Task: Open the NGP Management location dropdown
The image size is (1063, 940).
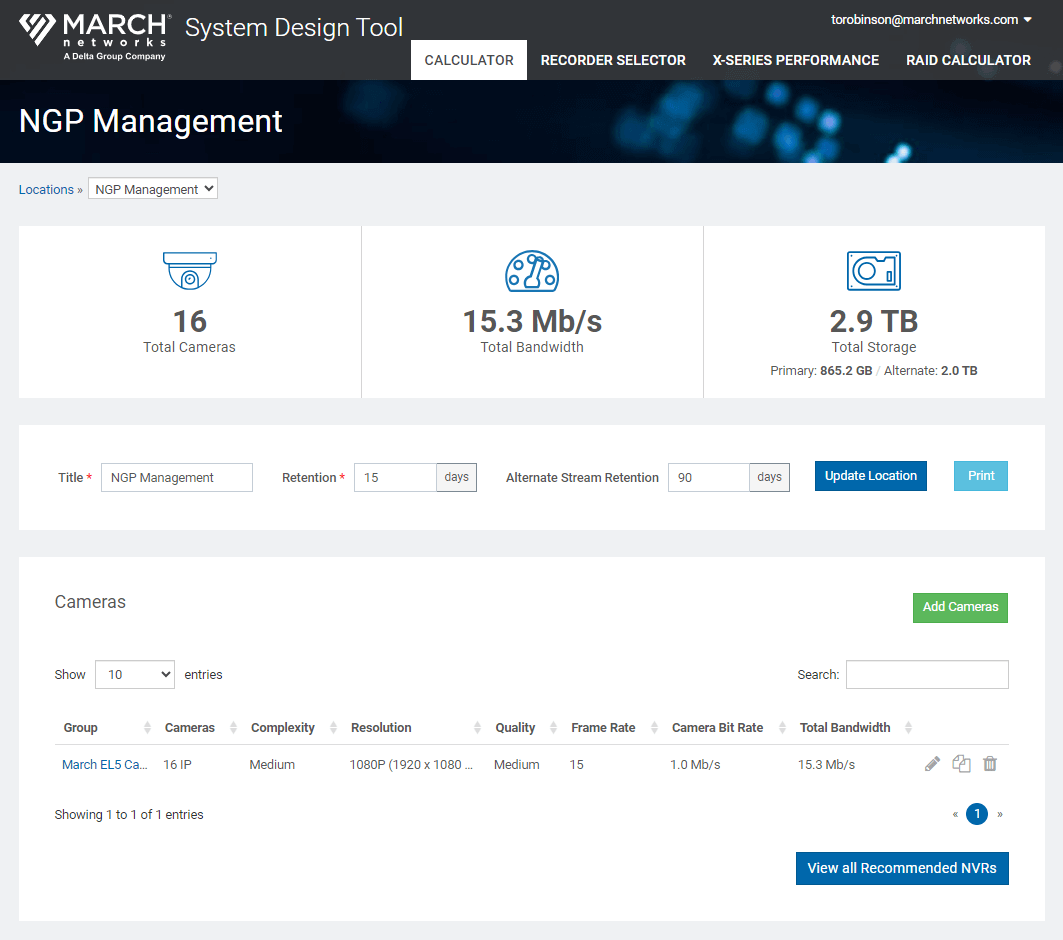Action: tap(153, 189)
